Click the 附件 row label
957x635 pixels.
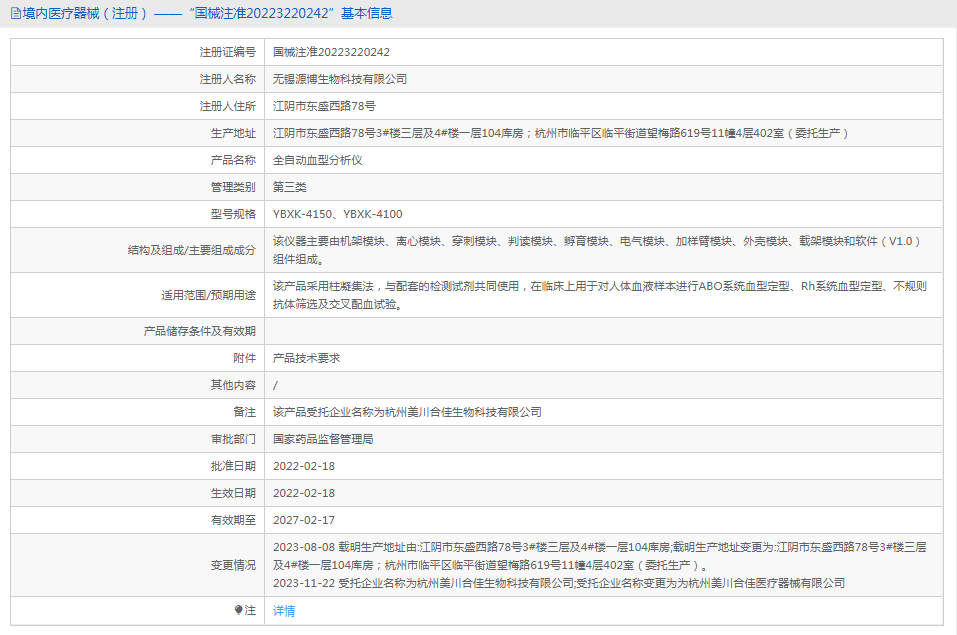tap(245, 358)
